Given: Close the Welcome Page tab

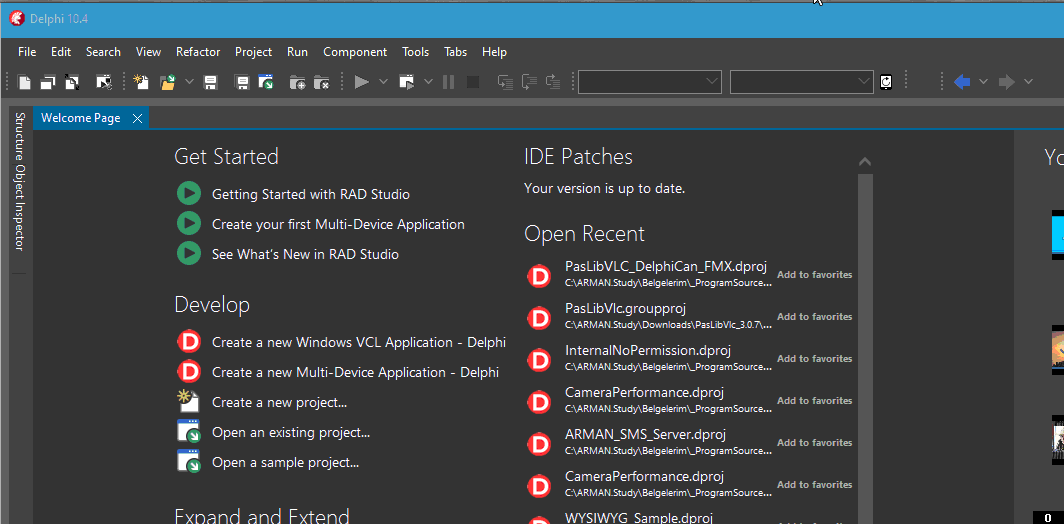Looking at the screenshot, I should [x=137, y=118].
